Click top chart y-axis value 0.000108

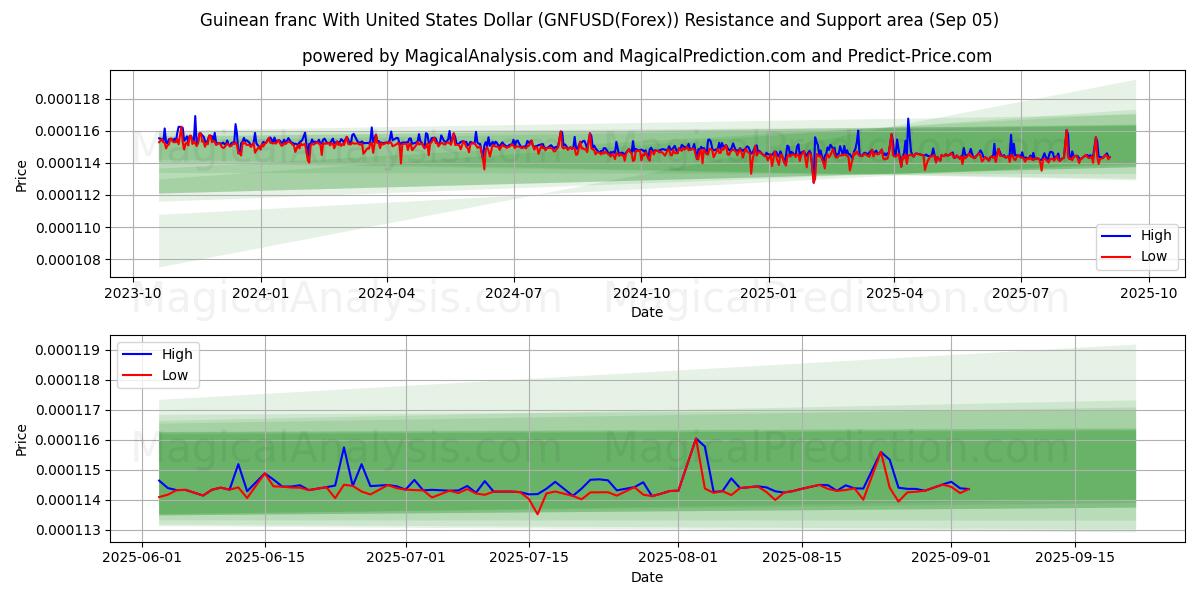68,260
